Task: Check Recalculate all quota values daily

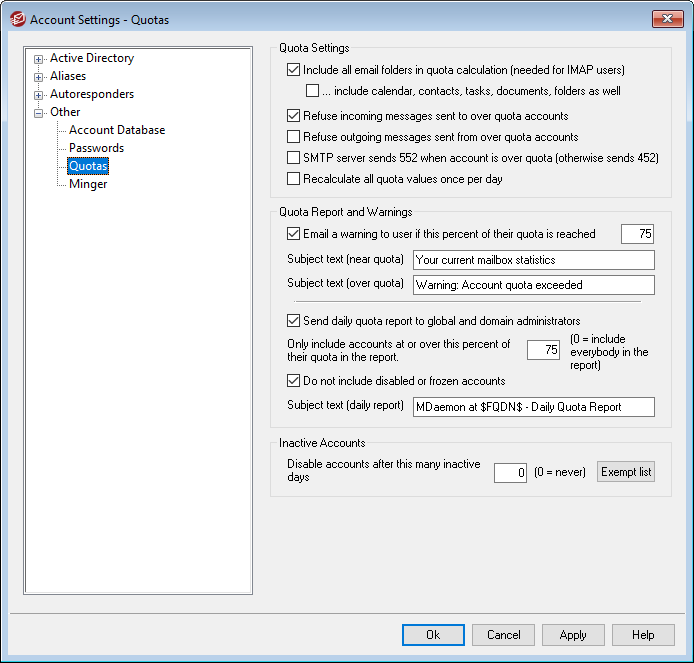Action: pyautogui.click(x=293, y=179)
